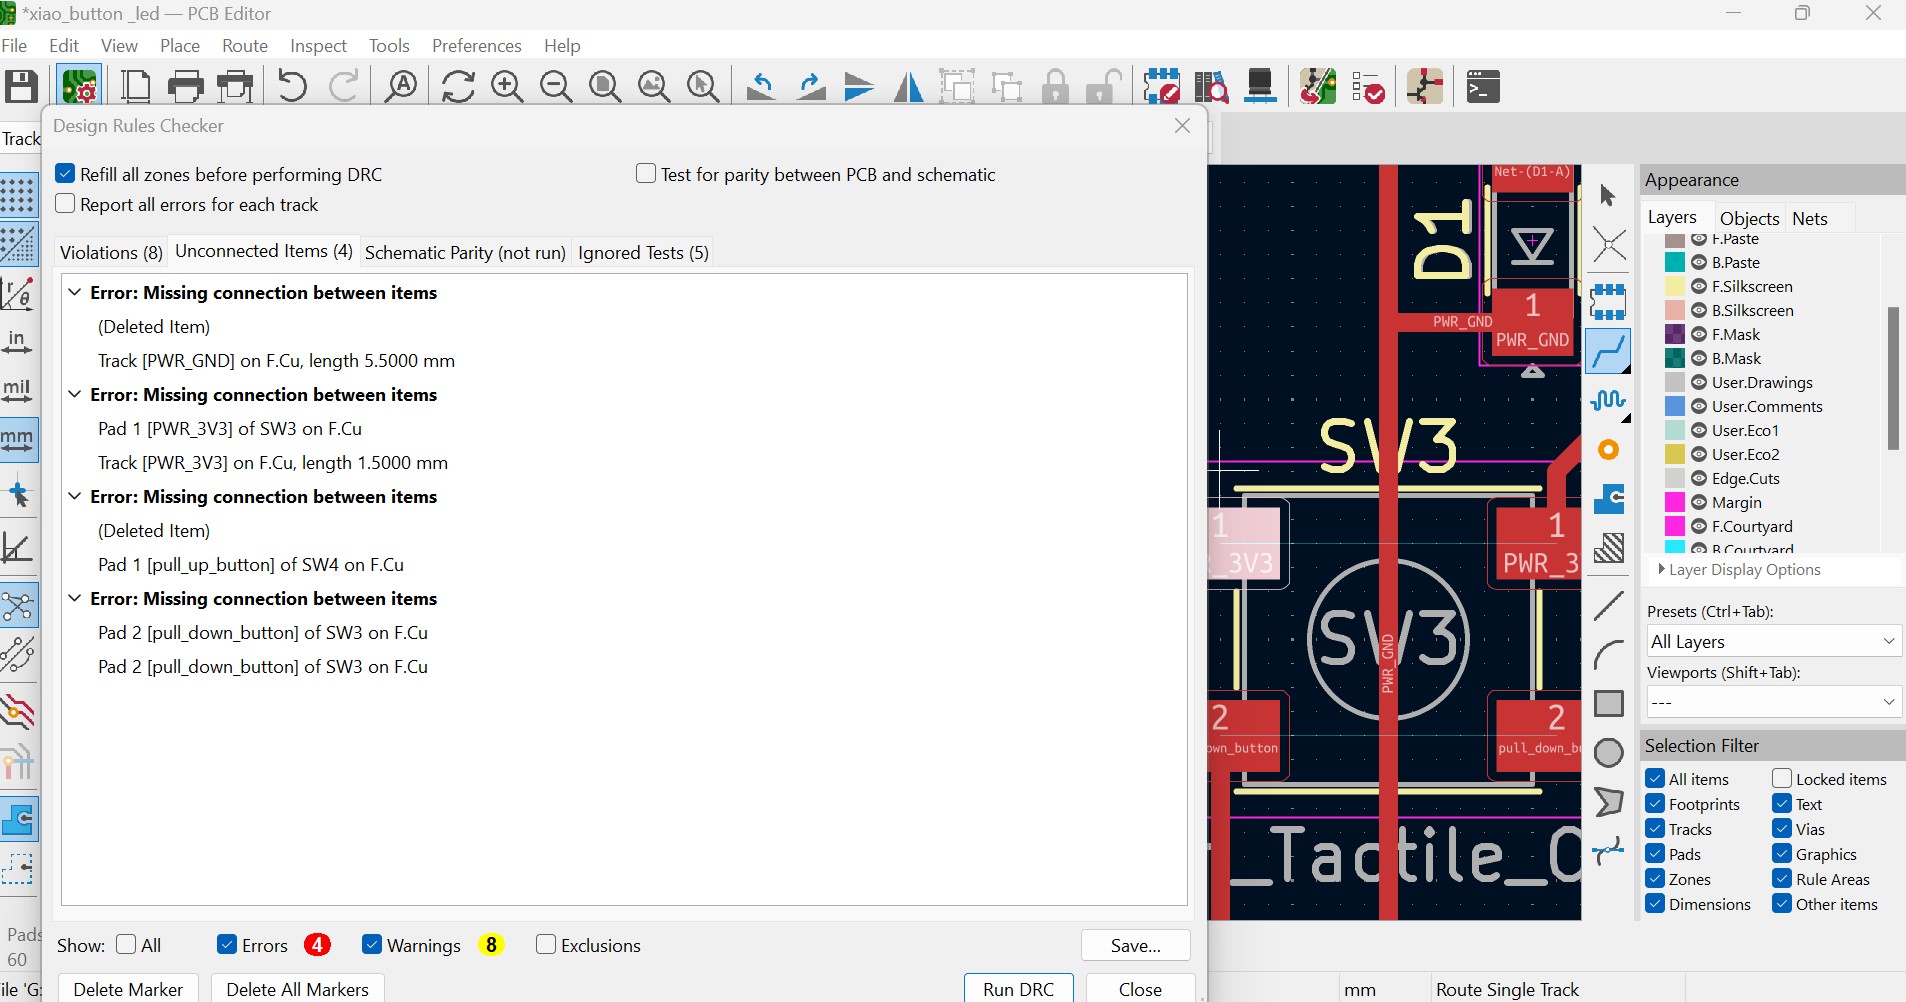This screenshot has height=1002, width=1906.
Task: Click the Undo arrow icon
Action: pyautogui.click(x=292, y=87)
